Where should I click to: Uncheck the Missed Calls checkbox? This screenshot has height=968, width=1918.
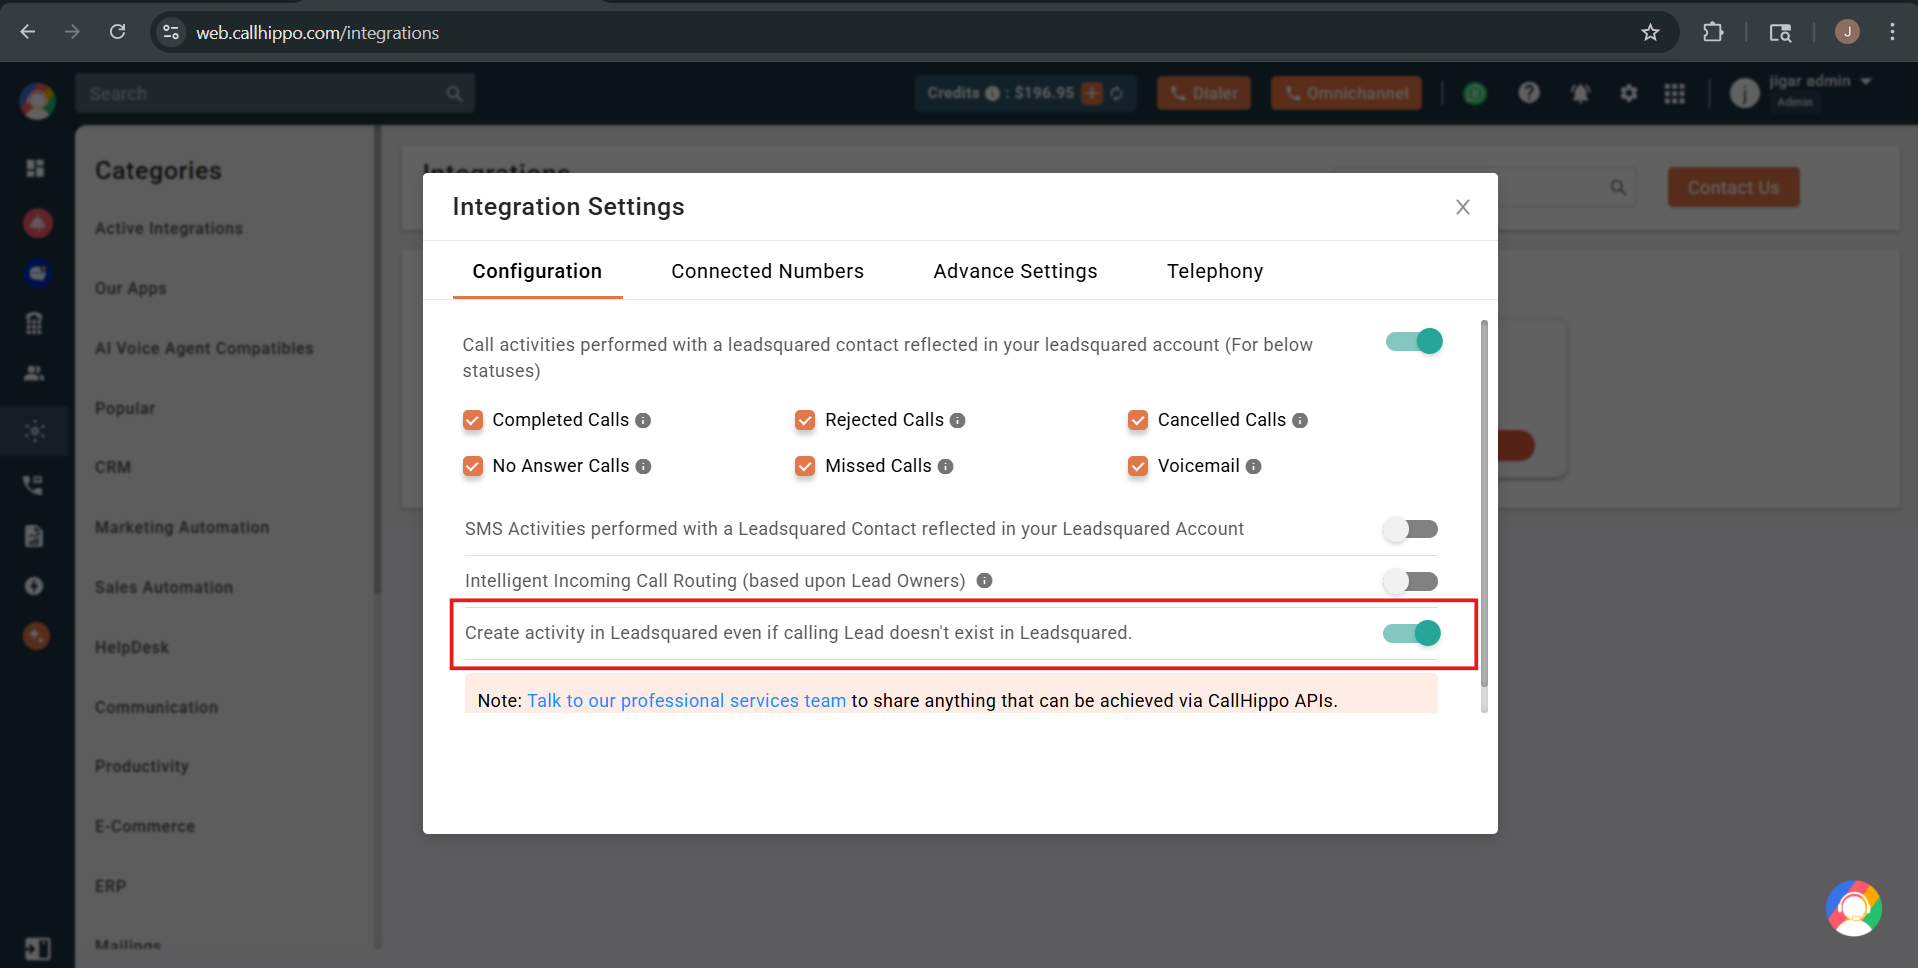805,466
